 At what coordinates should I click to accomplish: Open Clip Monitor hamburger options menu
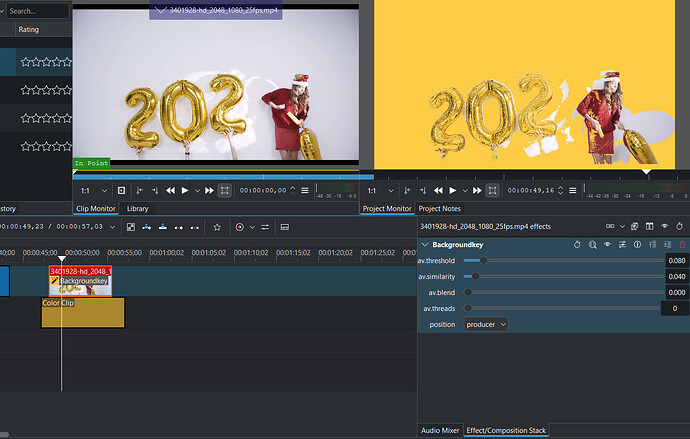point(305,190)
